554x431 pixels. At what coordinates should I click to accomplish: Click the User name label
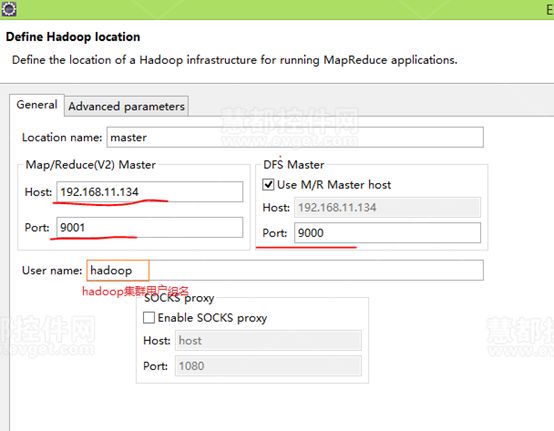pyautogui.click(x=52, y=271)
